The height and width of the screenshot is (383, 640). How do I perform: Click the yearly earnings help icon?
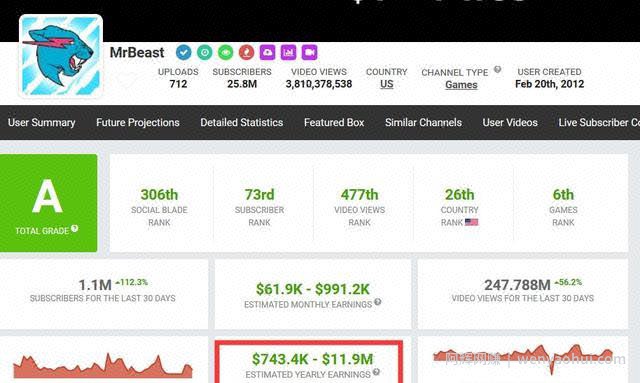(376, 372)
